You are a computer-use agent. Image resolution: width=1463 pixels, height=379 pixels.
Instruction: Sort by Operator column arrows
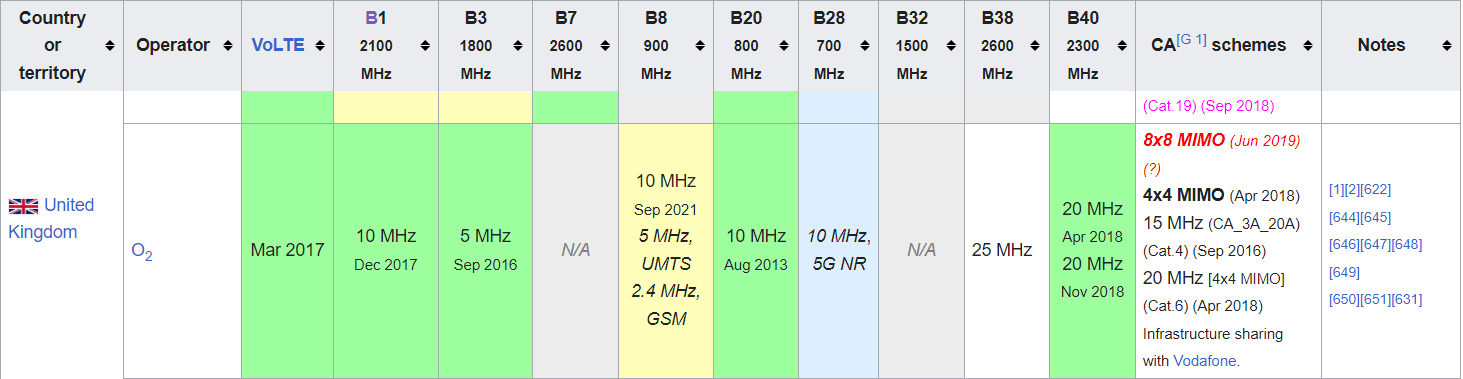(x=228, y=46)
